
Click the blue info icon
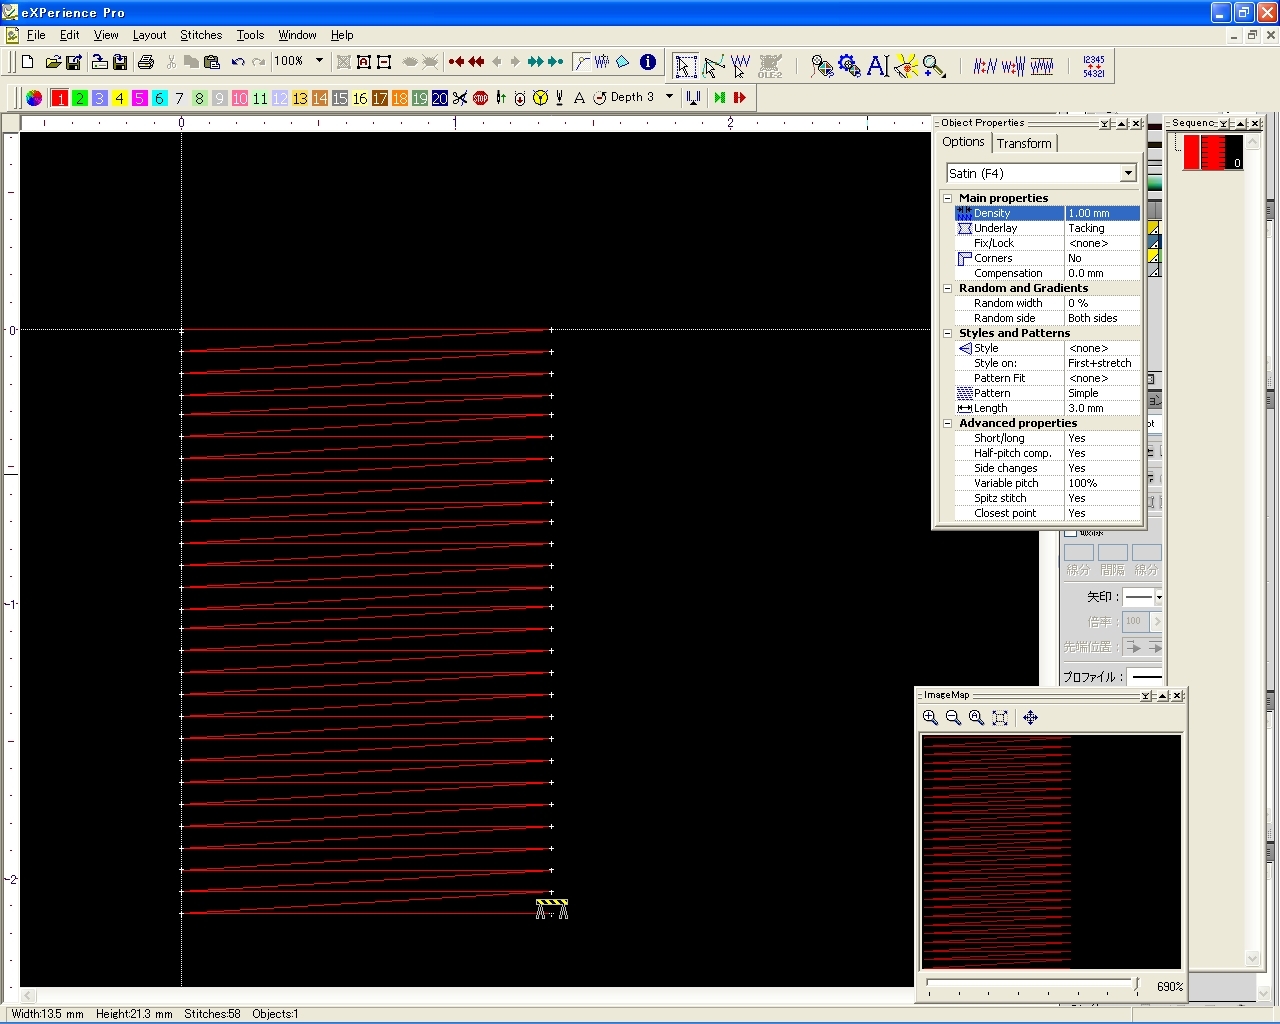point(648,62)
